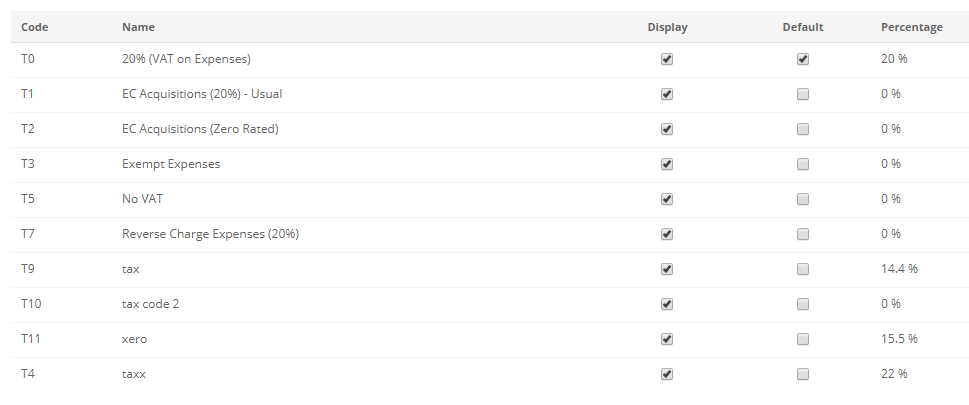
Task: Set taxx T4 as default code
Action: (x=803, y=374)
